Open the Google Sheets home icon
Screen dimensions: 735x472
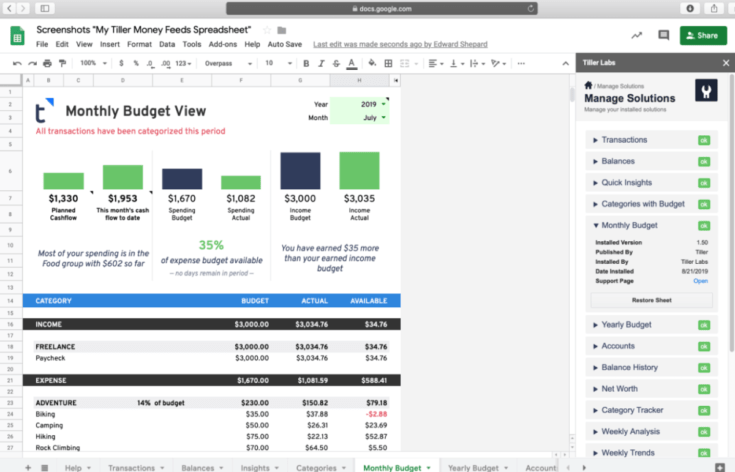18,36
